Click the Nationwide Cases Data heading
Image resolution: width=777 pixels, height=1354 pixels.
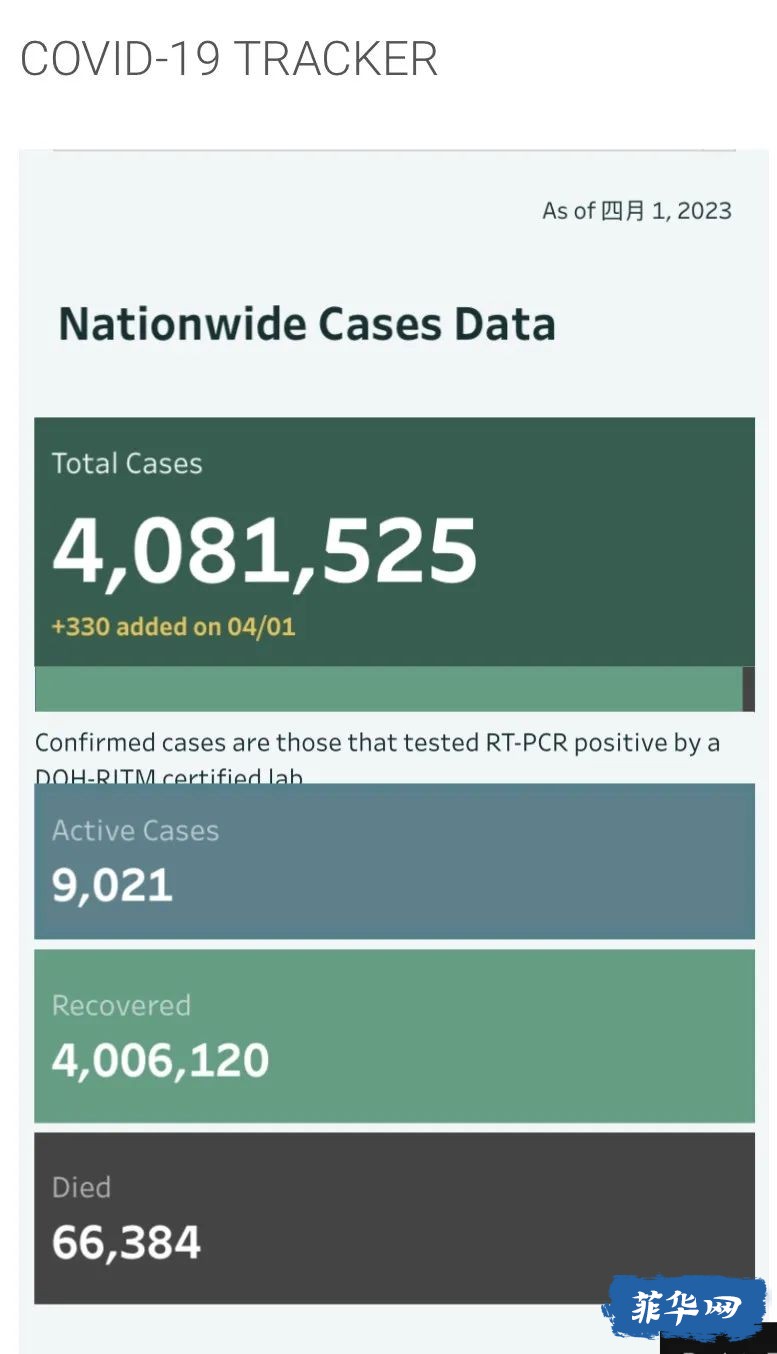(x=307, y=324)
